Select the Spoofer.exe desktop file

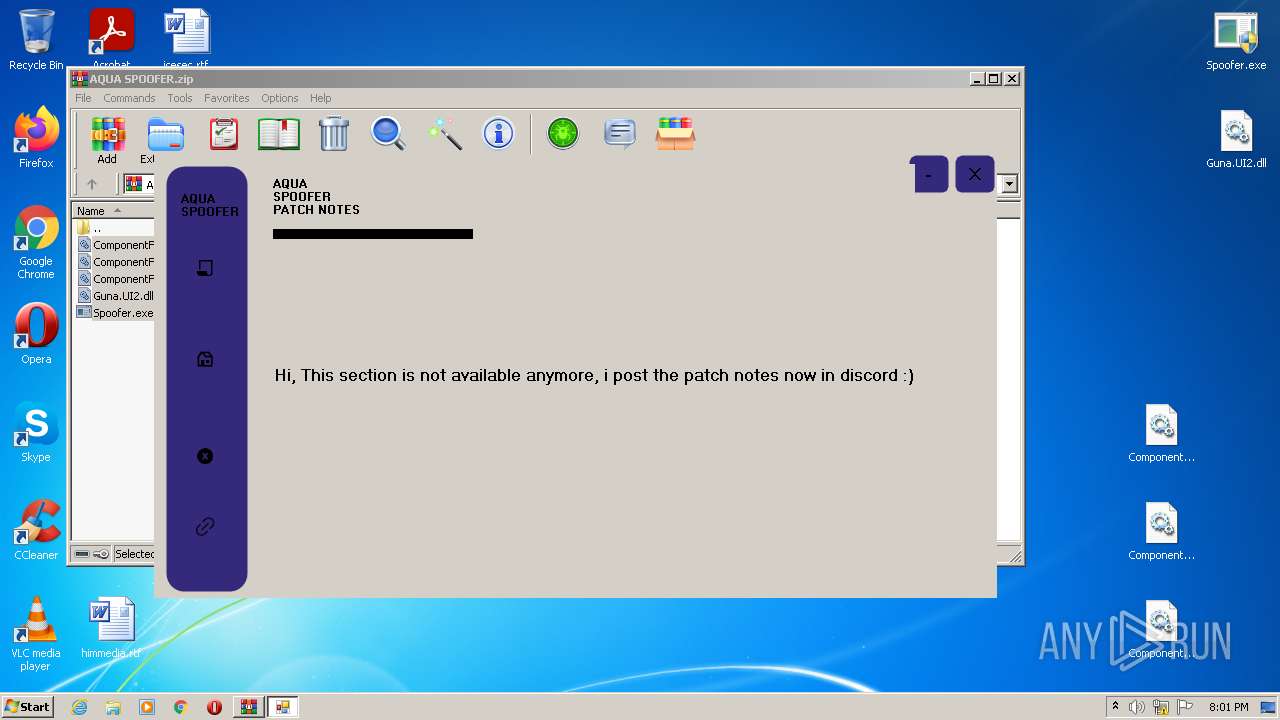1236,41
